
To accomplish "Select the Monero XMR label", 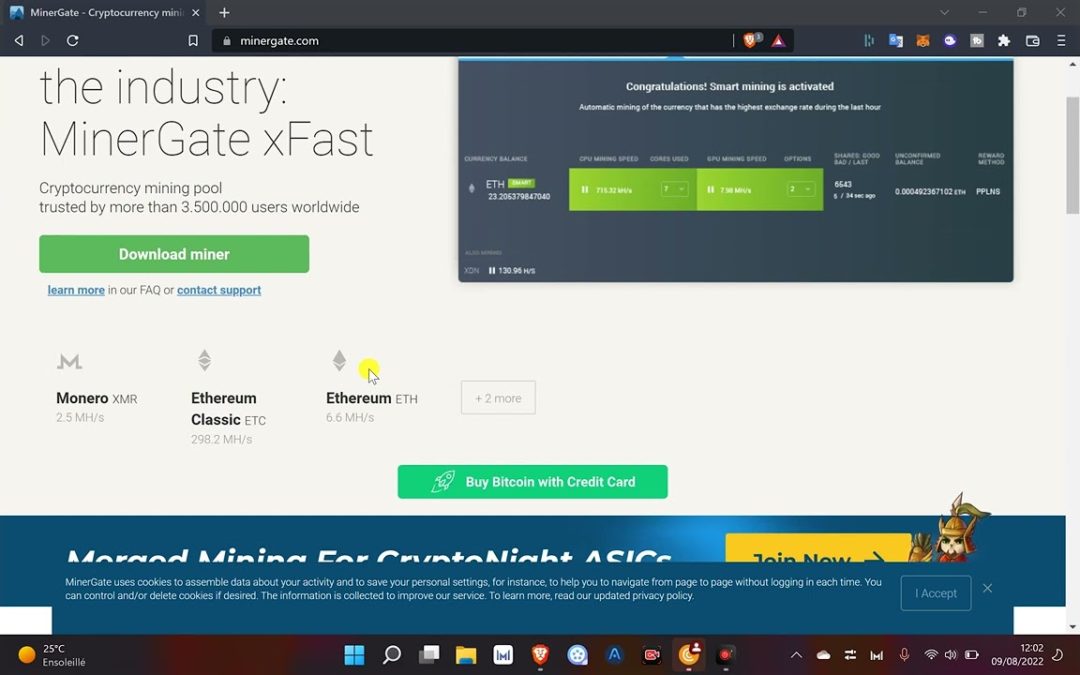I will pos(96,398).
